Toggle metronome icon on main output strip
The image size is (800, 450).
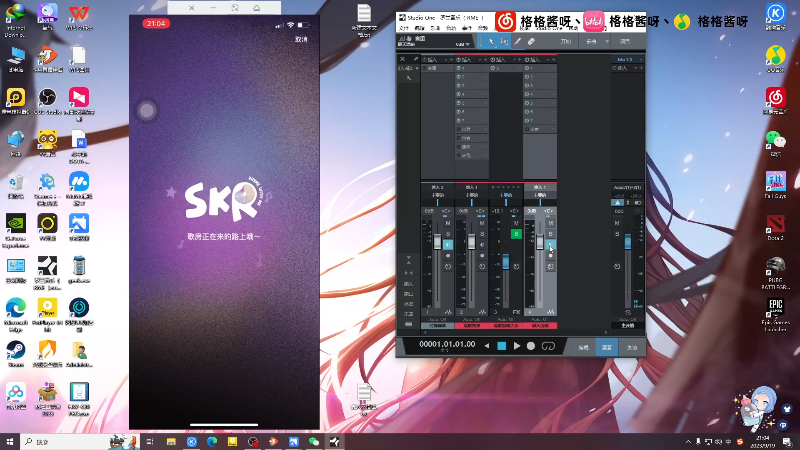617,203
